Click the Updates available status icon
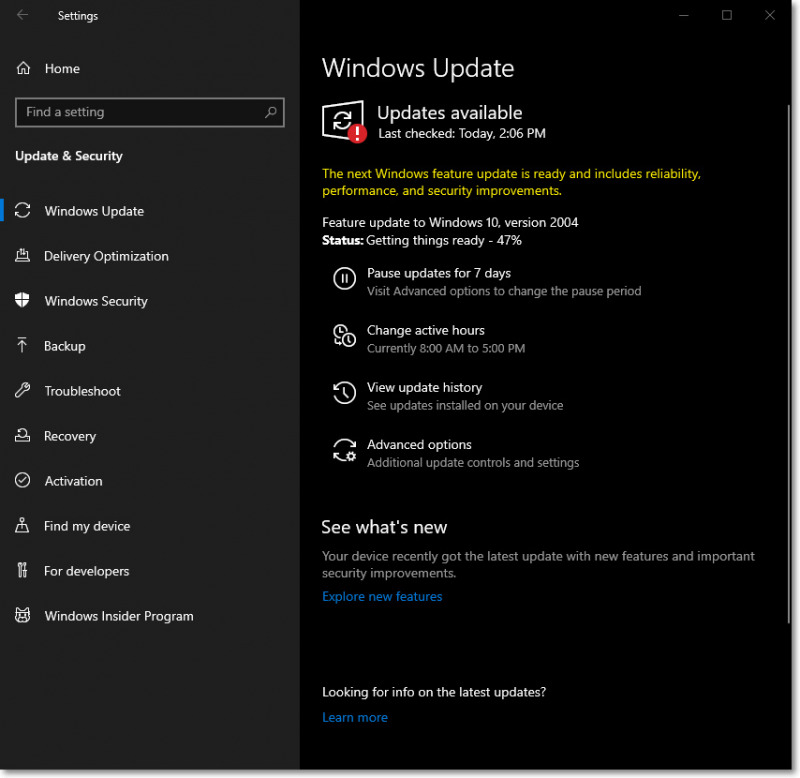The width and height of the screenshot is (800, 778). [344, 121]
